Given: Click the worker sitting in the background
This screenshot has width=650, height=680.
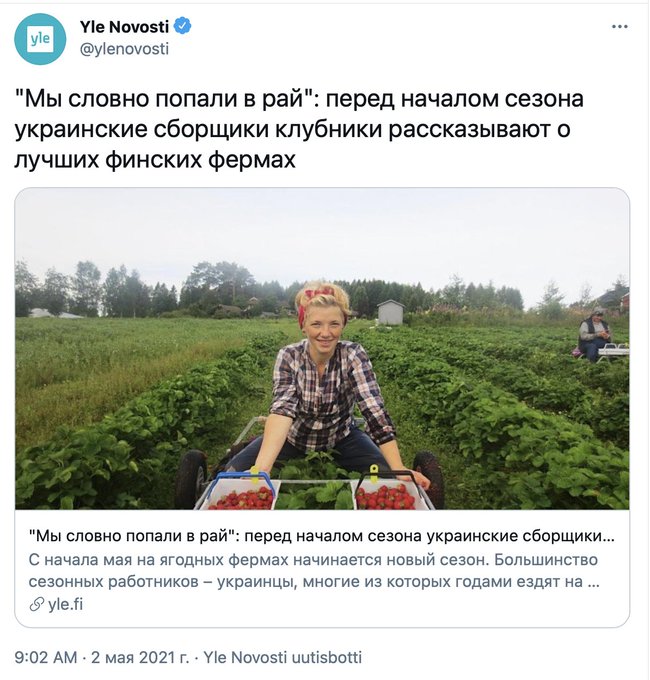Looking at the screenshot, I should pos(594,335).
